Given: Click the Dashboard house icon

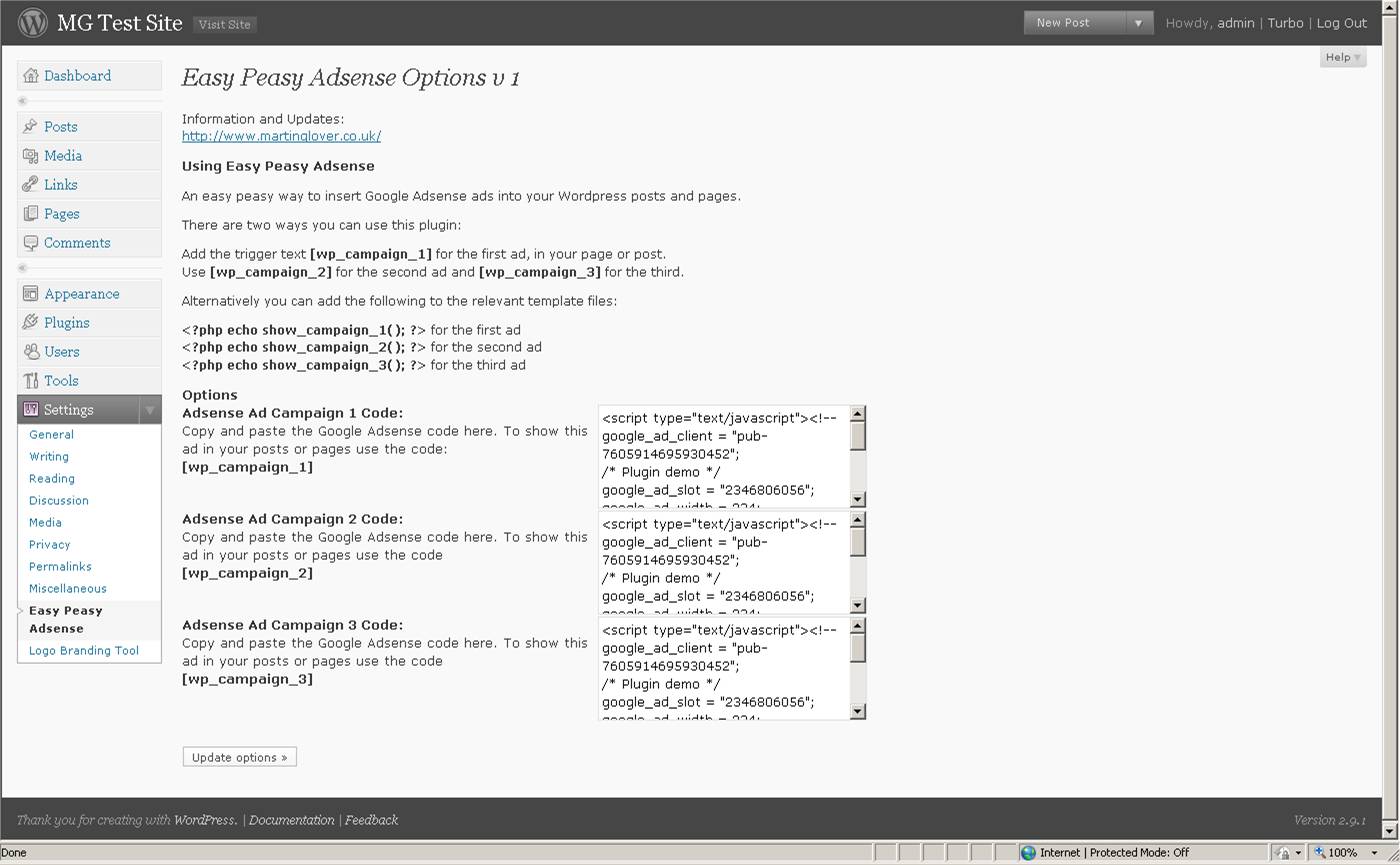Looking at the screenshot, I should point(31,76).
